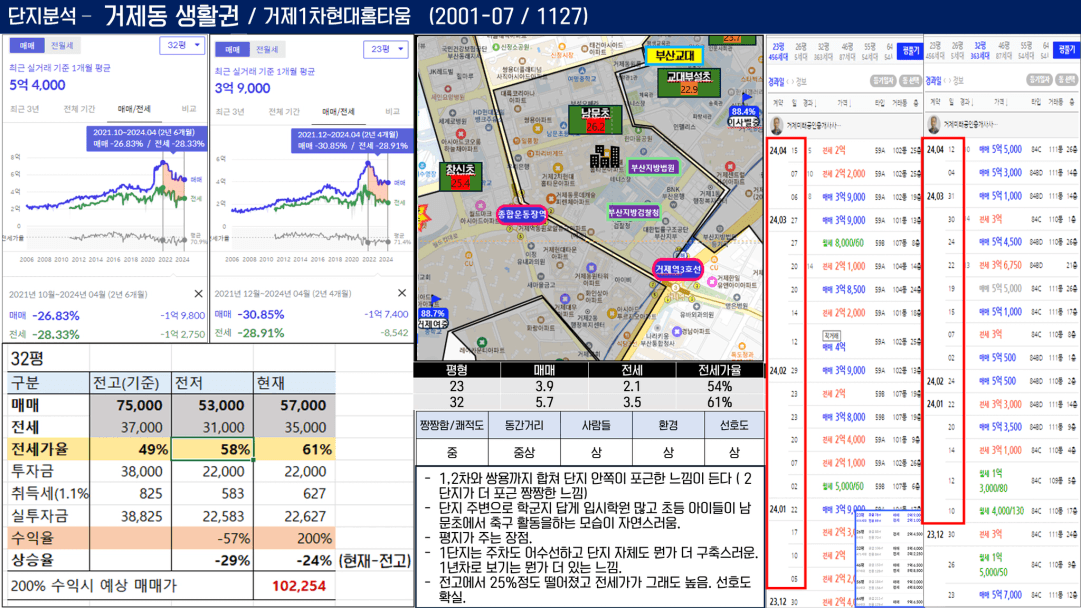Switch to 전월세 in the 32평 chart panel
The height and width of the screenshot is (608, 1081).
tap(62, 45)
